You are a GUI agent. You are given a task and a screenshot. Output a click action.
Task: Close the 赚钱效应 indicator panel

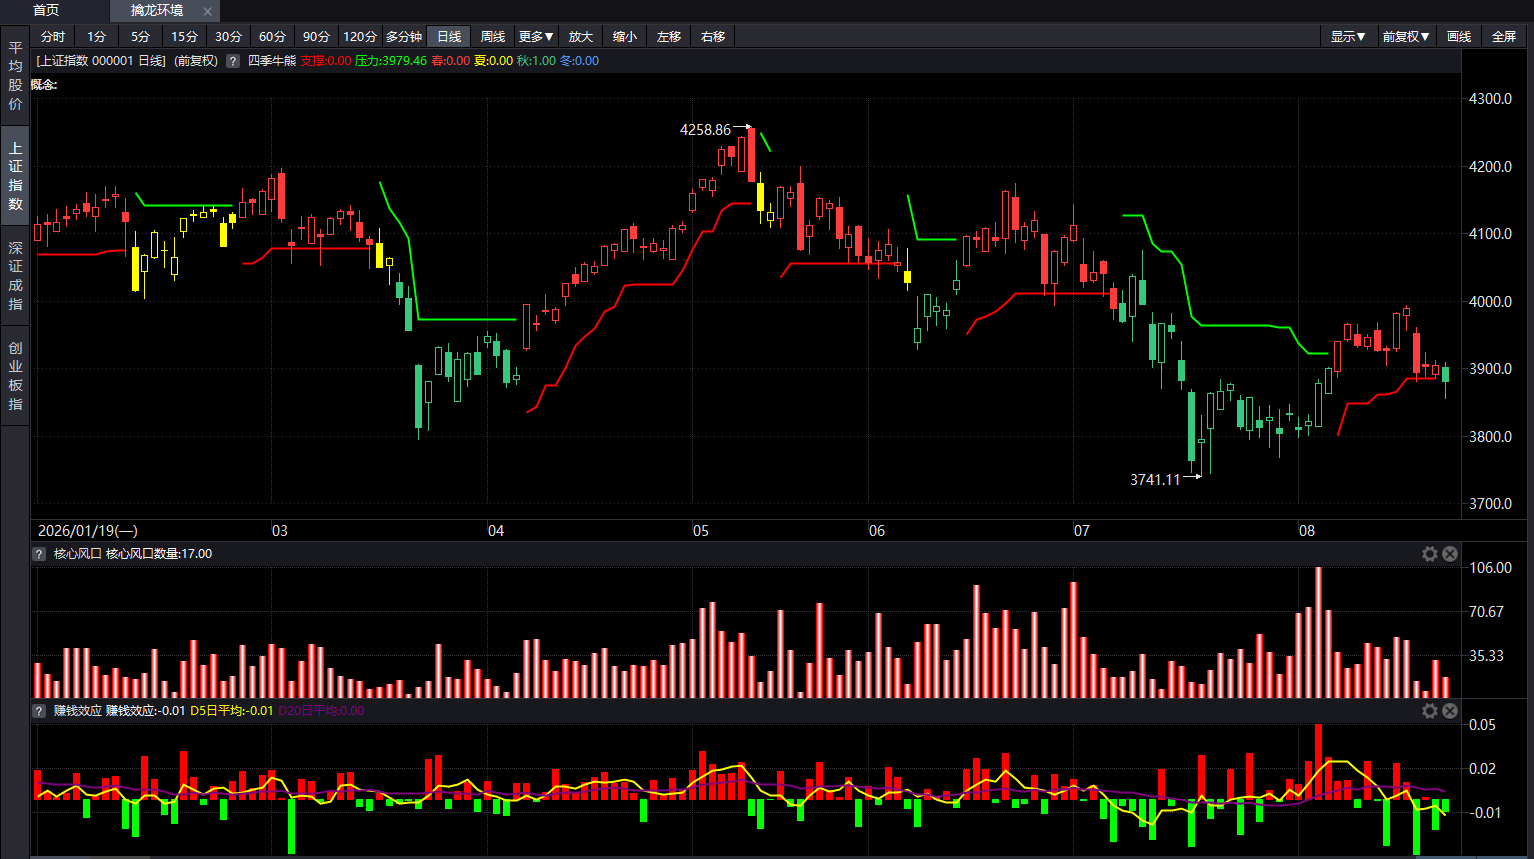click(1450, 711)
